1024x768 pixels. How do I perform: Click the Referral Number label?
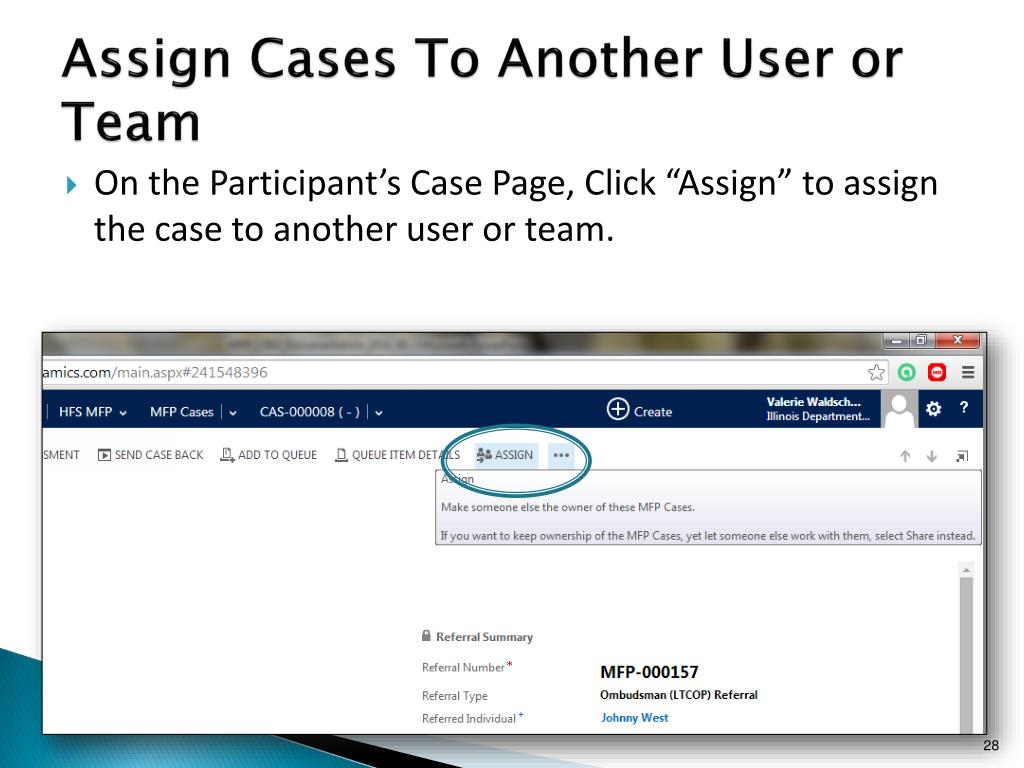click(x=463, y=667)
